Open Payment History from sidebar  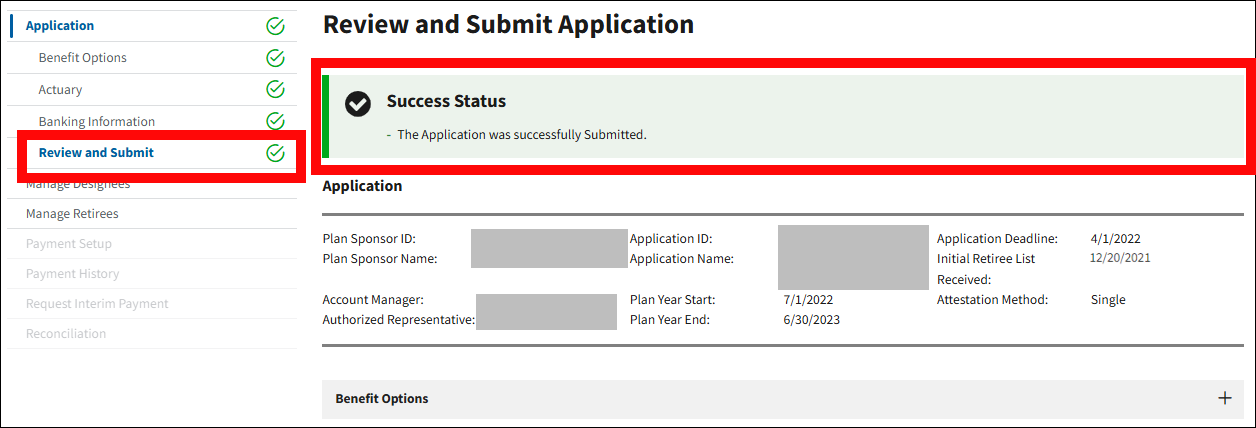coord(72,274)
